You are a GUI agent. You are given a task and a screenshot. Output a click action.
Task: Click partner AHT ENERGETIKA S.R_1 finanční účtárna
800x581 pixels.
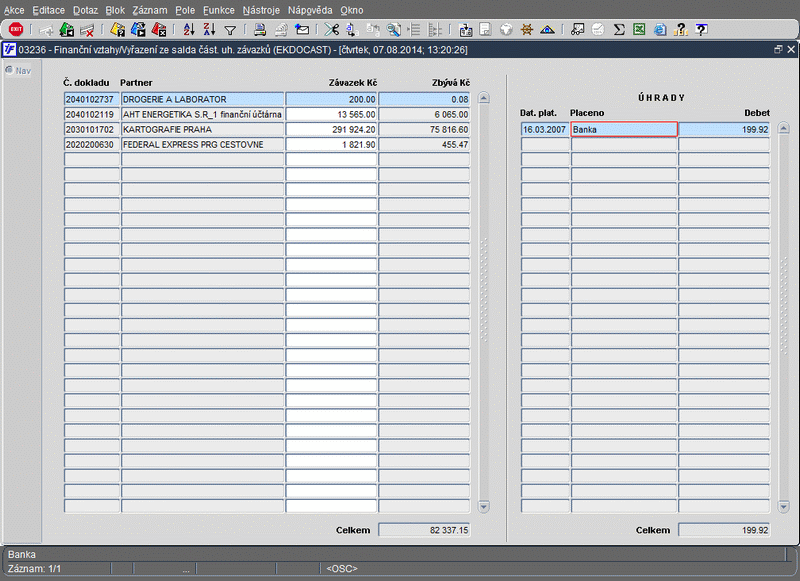pos(203,114)
